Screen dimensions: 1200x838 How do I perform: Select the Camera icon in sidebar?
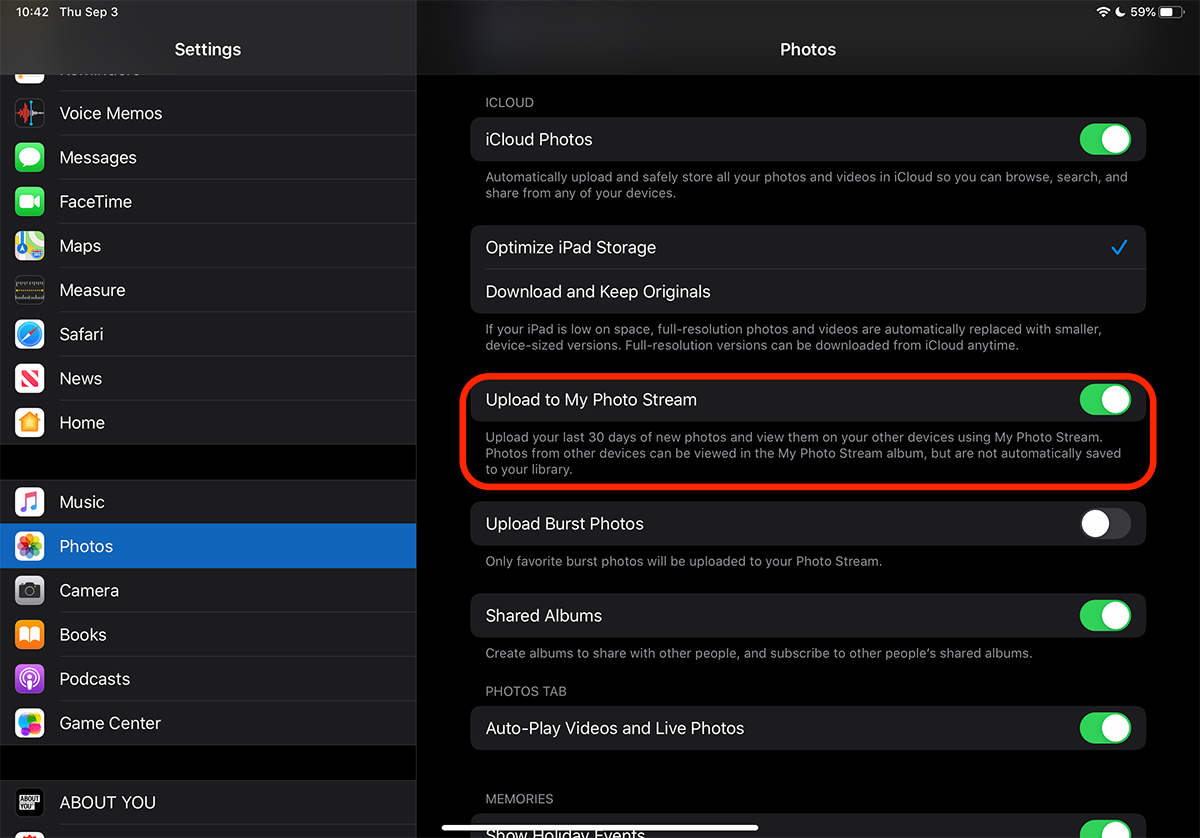[x=30, y=590]
